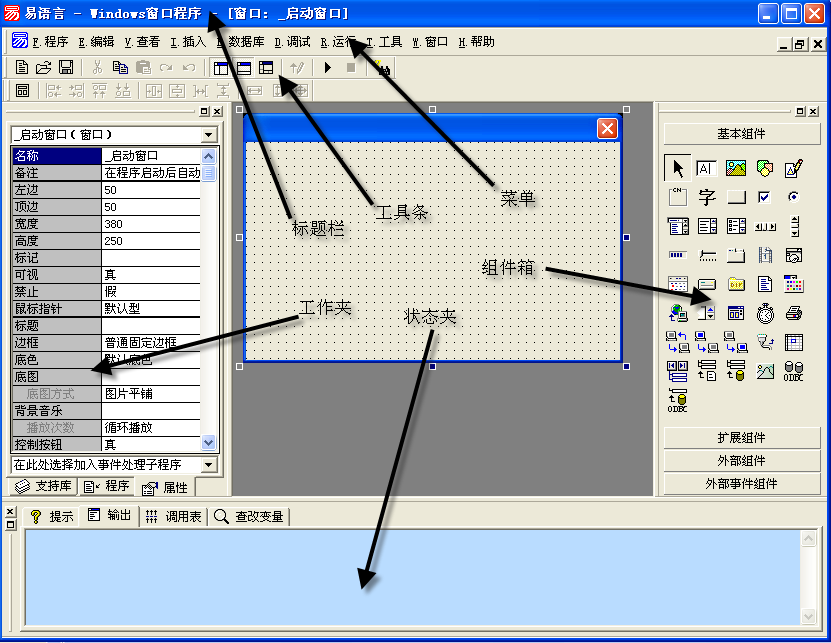
Task: Create a new file from the toolbar
Action: 22,67
